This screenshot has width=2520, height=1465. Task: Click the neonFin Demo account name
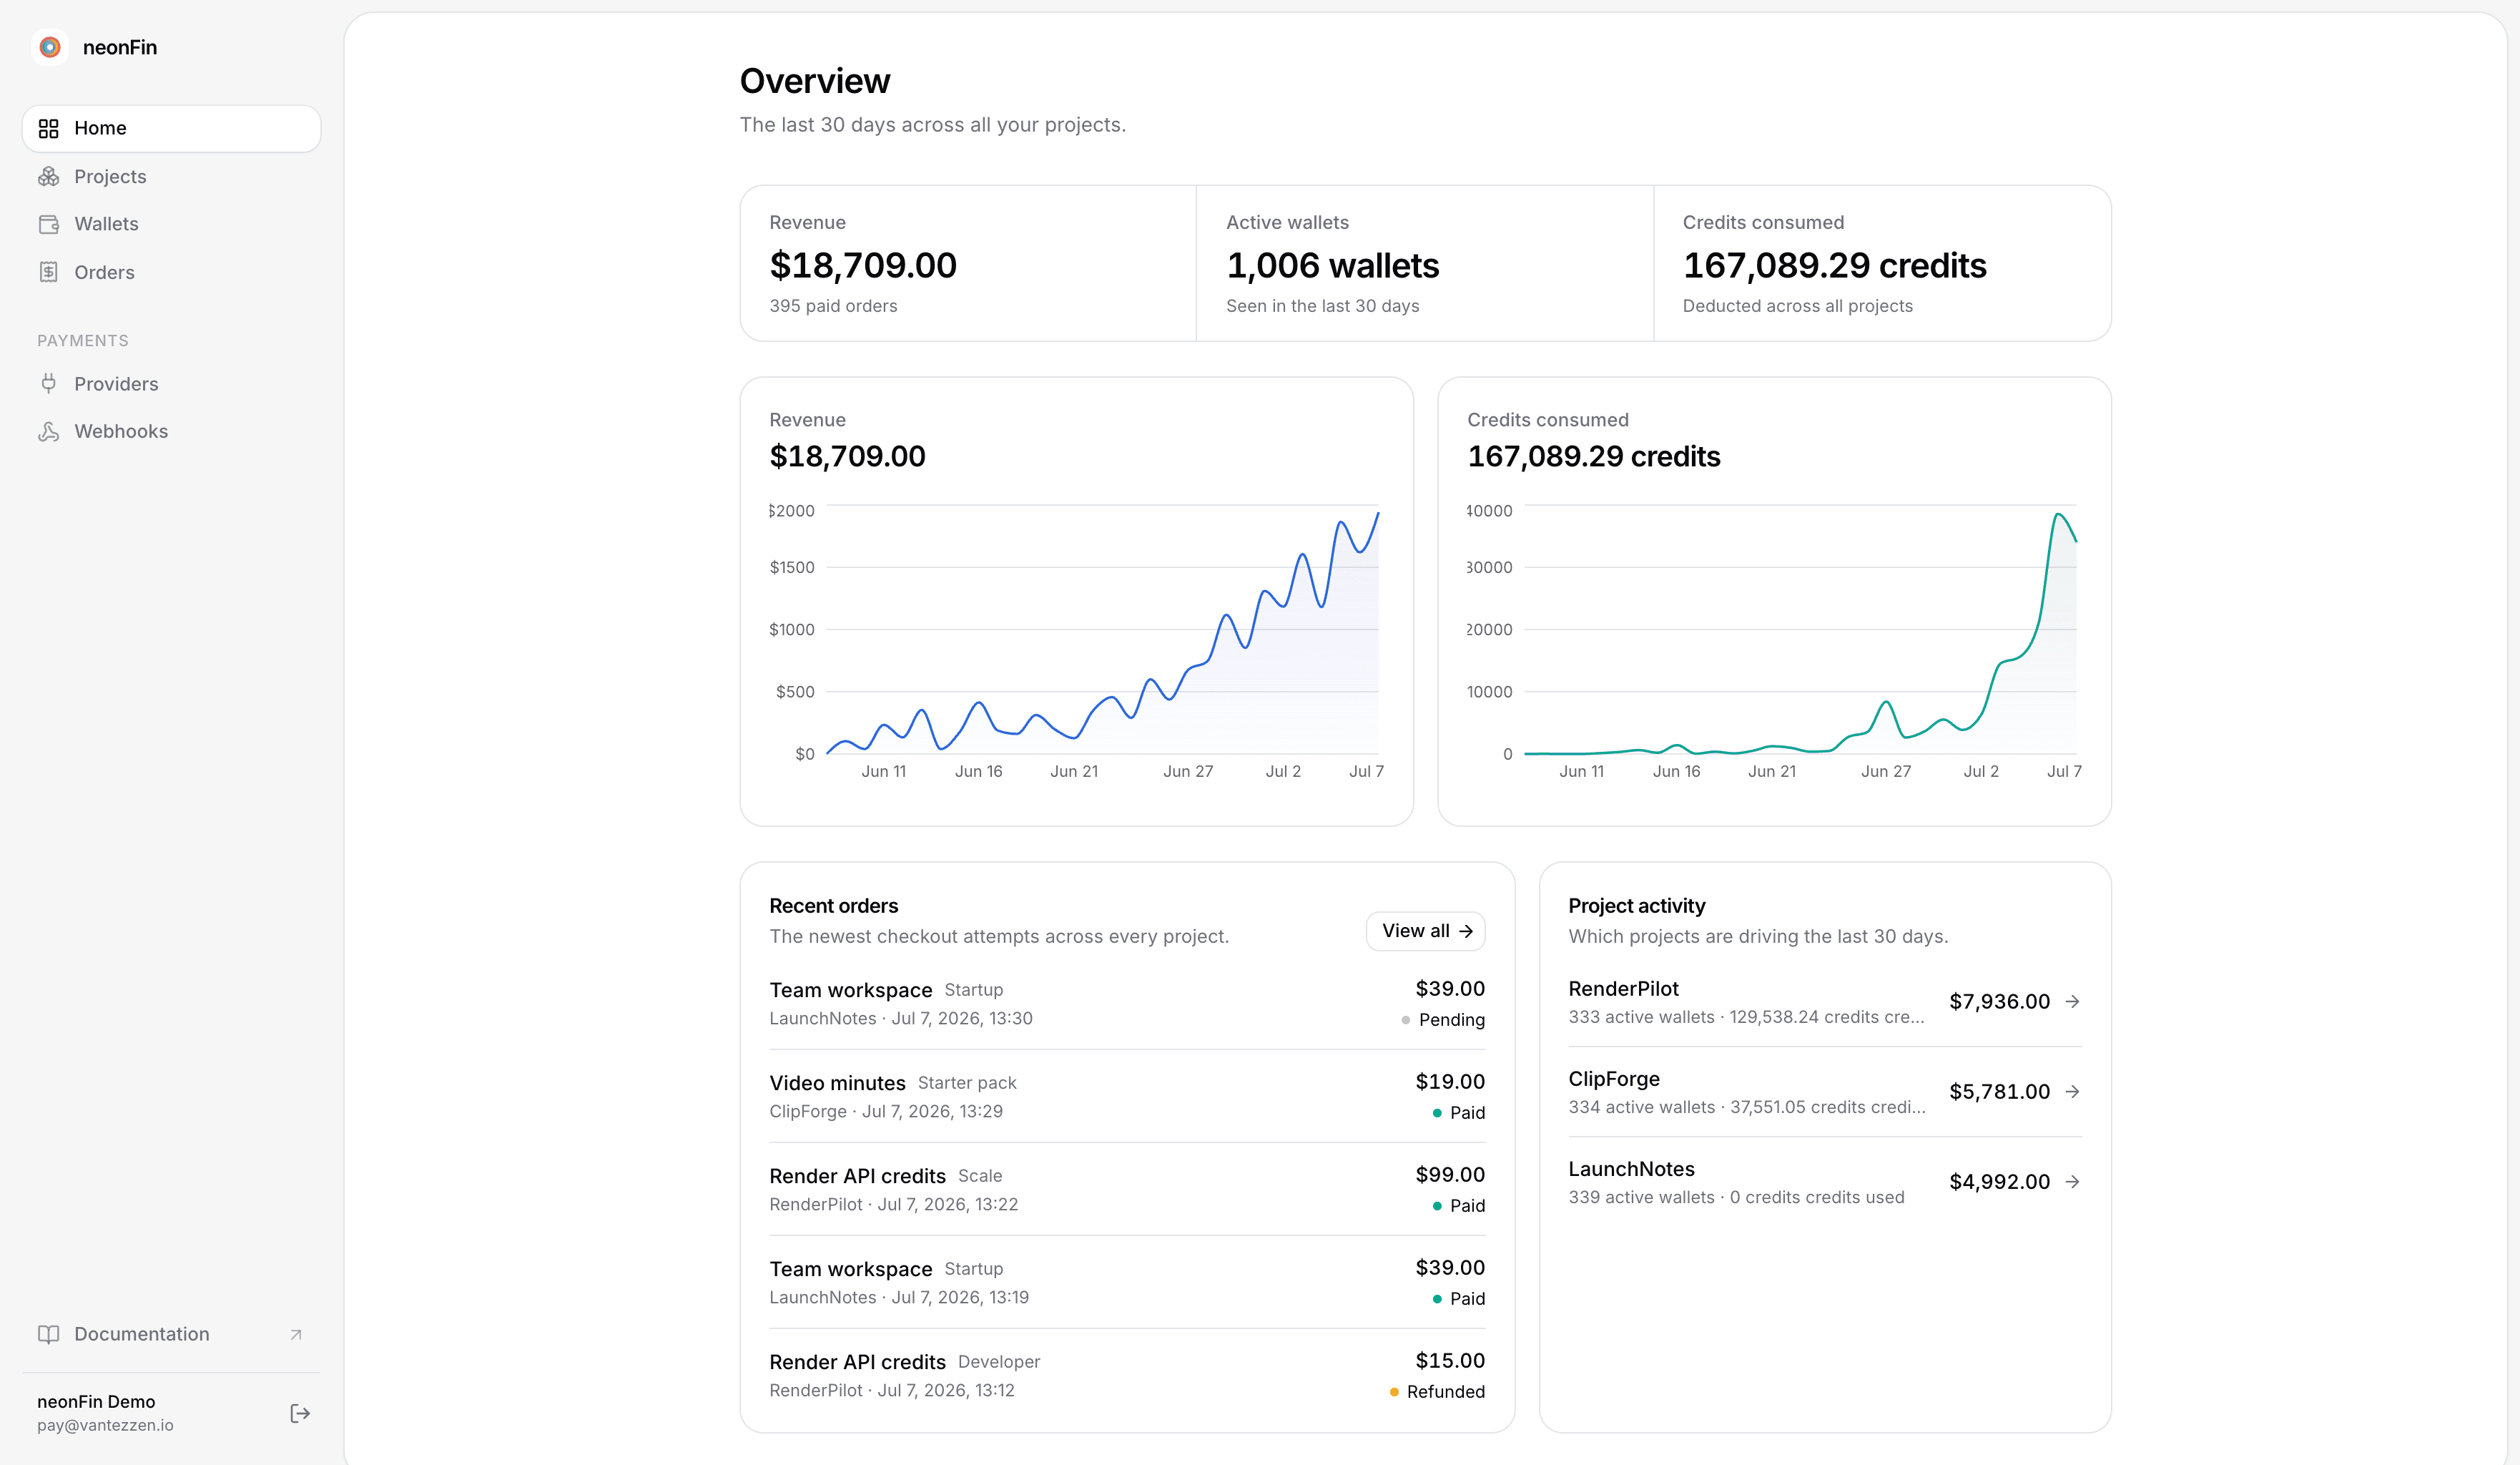tap(96, 1402)
